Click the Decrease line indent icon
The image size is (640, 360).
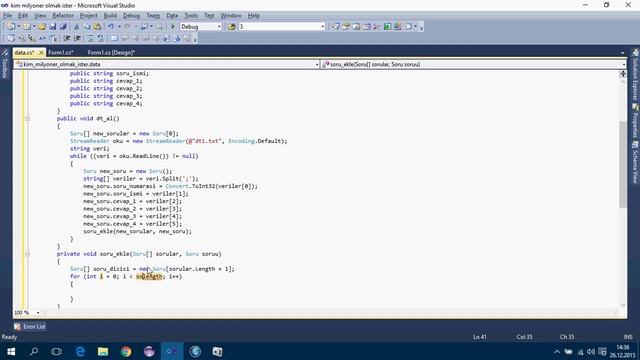click(x=67, y=38)
